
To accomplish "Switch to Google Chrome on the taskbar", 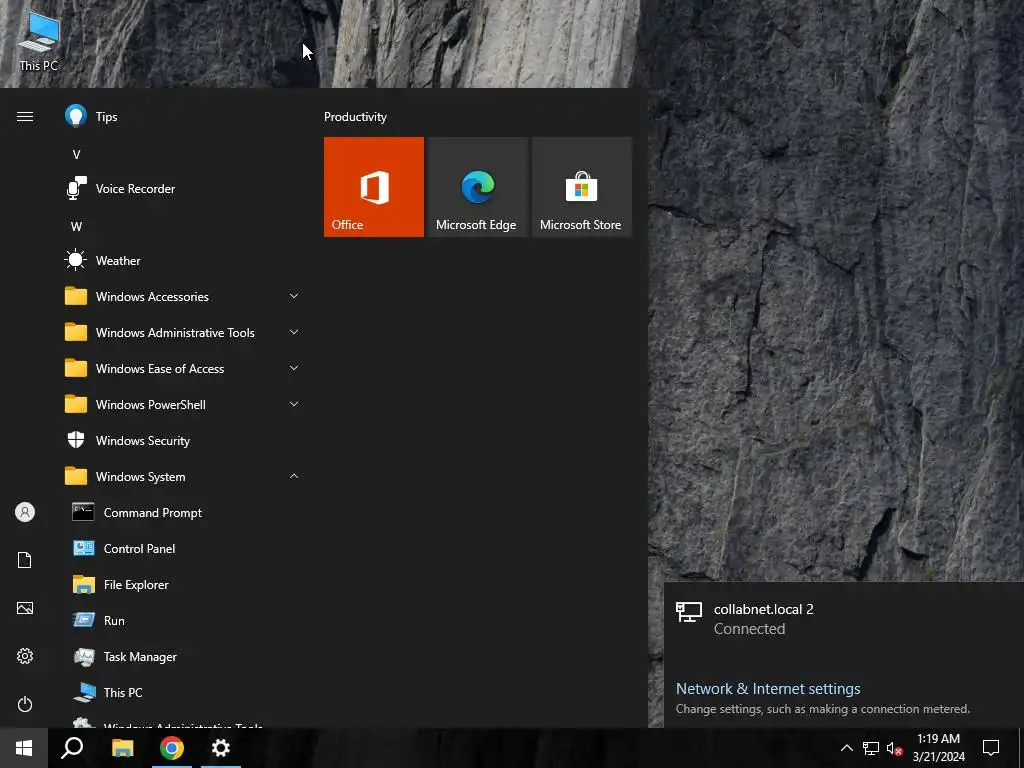I will pos(172,748).
